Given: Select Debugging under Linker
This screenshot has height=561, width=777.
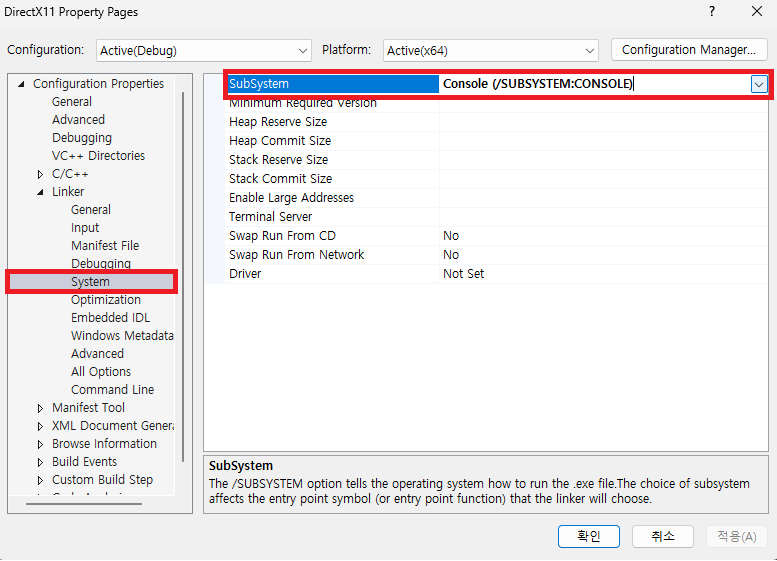Looking at the screenshot, I should coord(101,264).
